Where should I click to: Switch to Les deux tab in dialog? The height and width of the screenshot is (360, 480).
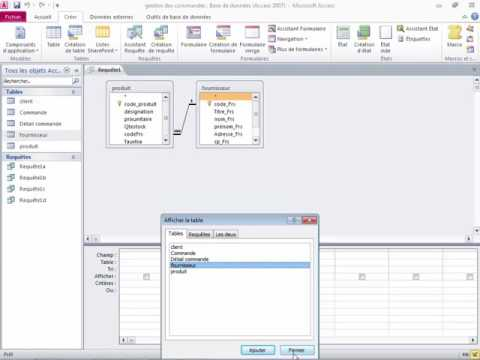226,234
